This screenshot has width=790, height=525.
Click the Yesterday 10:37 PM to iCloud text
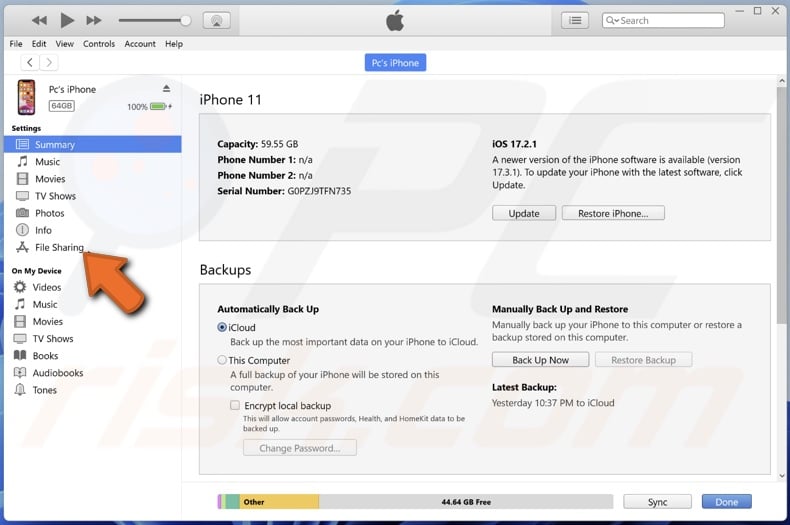coord(553,403)
